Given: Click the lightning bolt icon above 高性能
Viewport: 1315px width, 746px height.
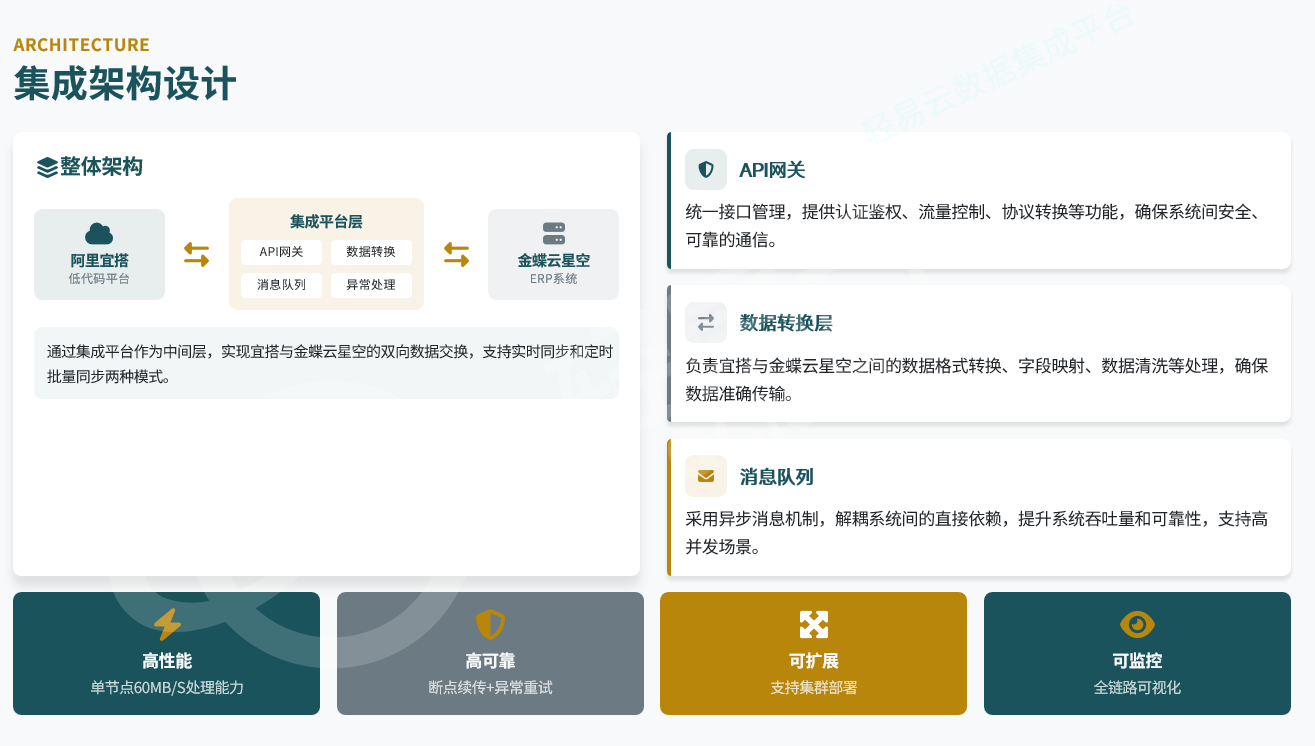Looking at the screenshot, I should pos(167,625).
